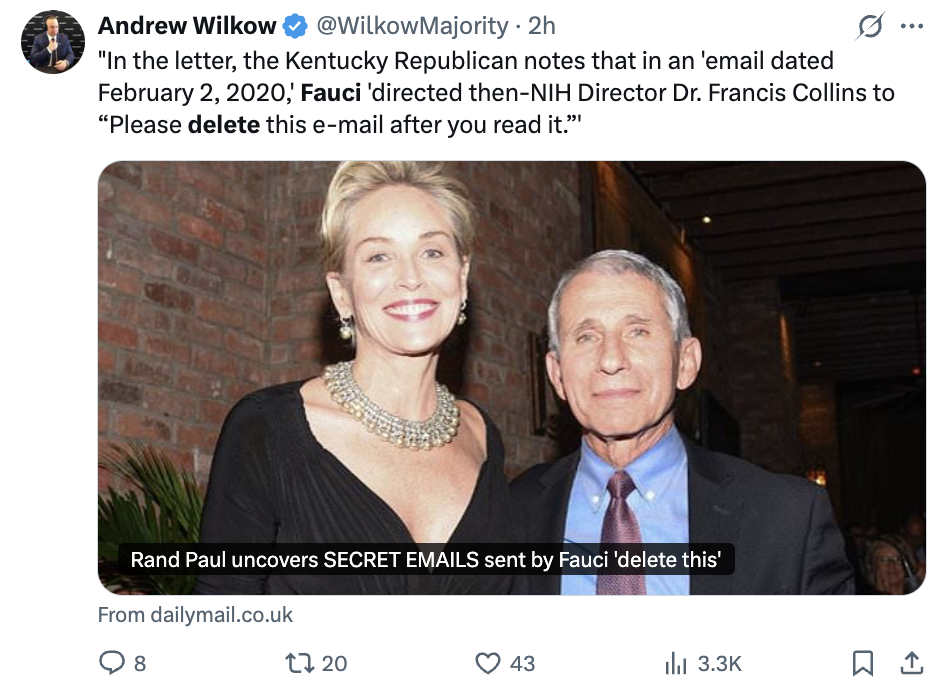Click the Andrew Wilkow display name
Screen dimensions: 950x698
(x=187, y=26)
